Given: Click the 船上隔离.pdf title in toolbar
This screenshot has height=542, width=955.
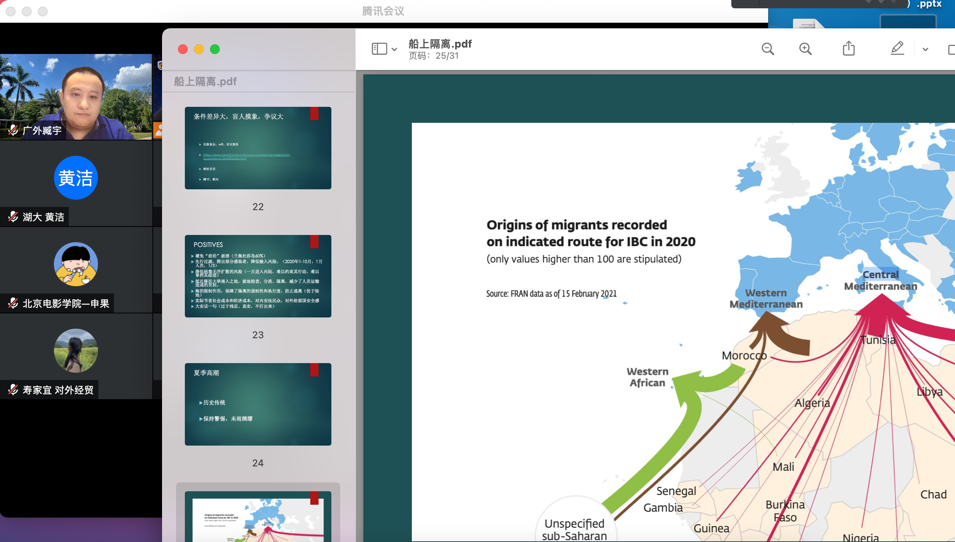Looking at the screenshot, I should click(x=440, y=44).
